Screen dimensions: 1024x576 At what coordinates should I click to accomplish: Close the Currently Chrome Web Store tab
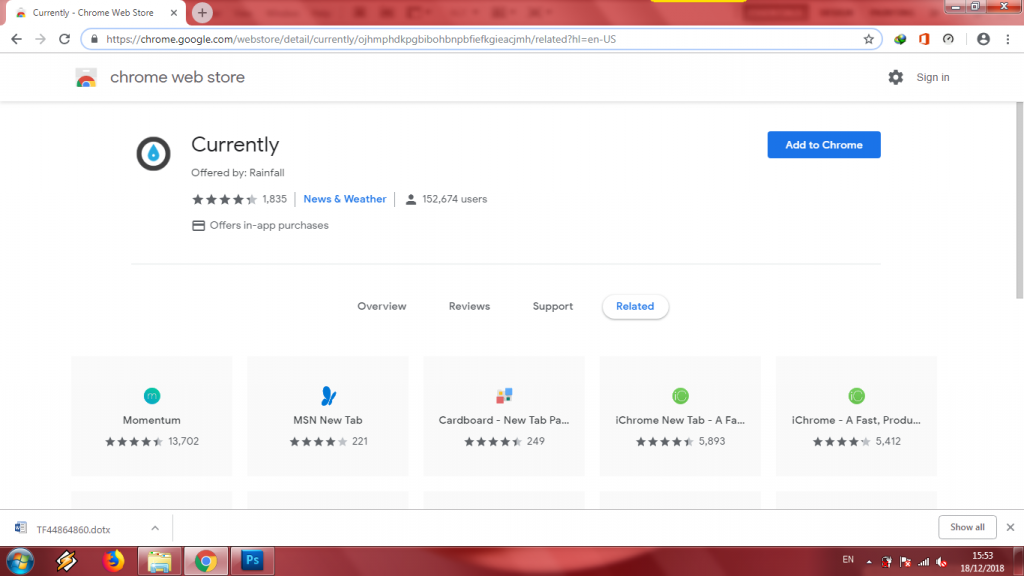pos(174,12)
